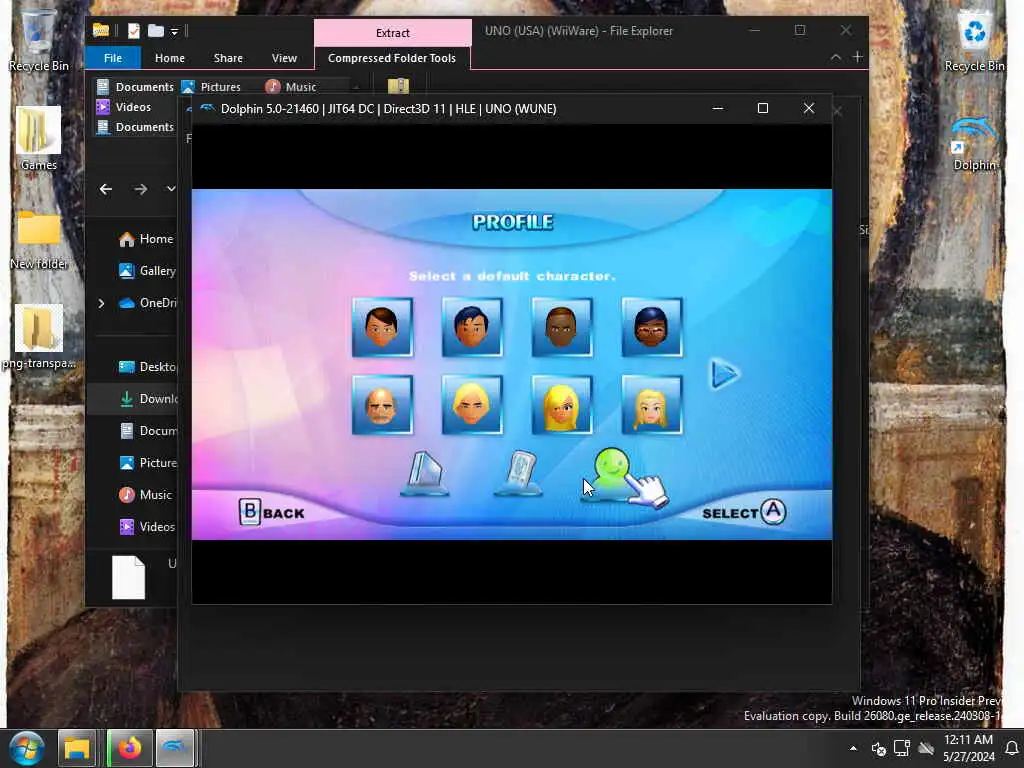Choose the bald mustached old man character
The image size is (1024, 768).
(x=382, y=404)
